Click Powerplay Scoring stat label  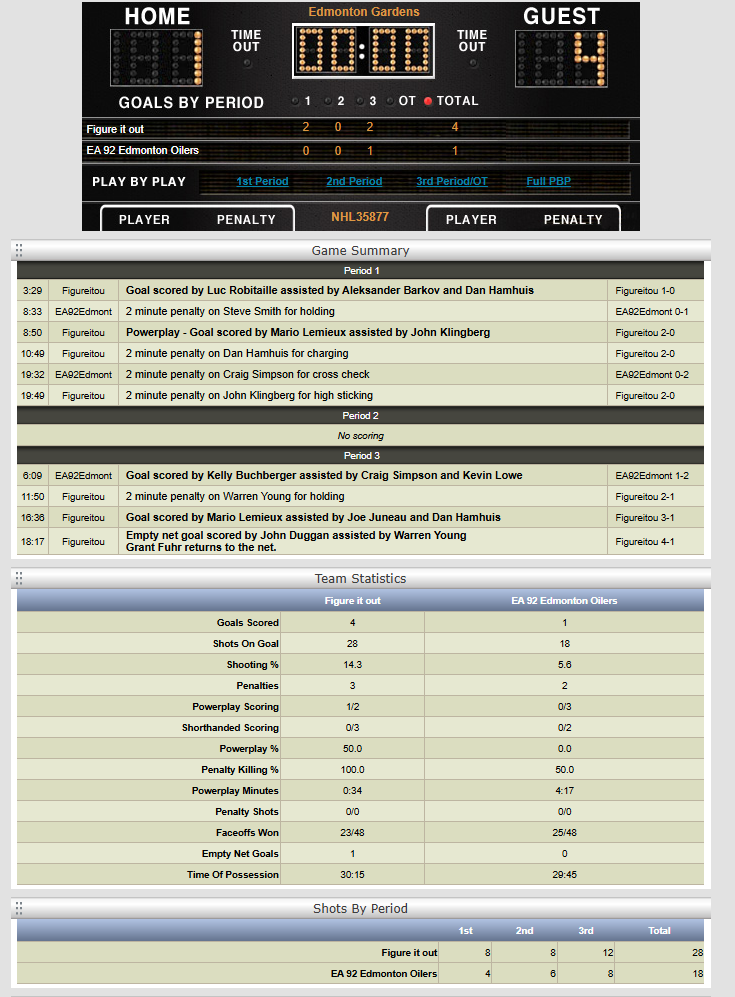pos(235,707)
